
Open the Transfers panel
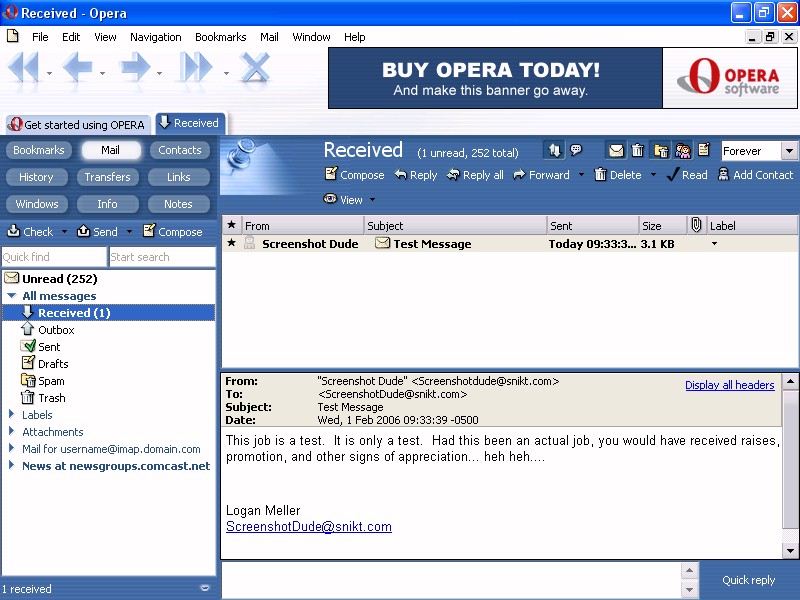coord(108,177)
